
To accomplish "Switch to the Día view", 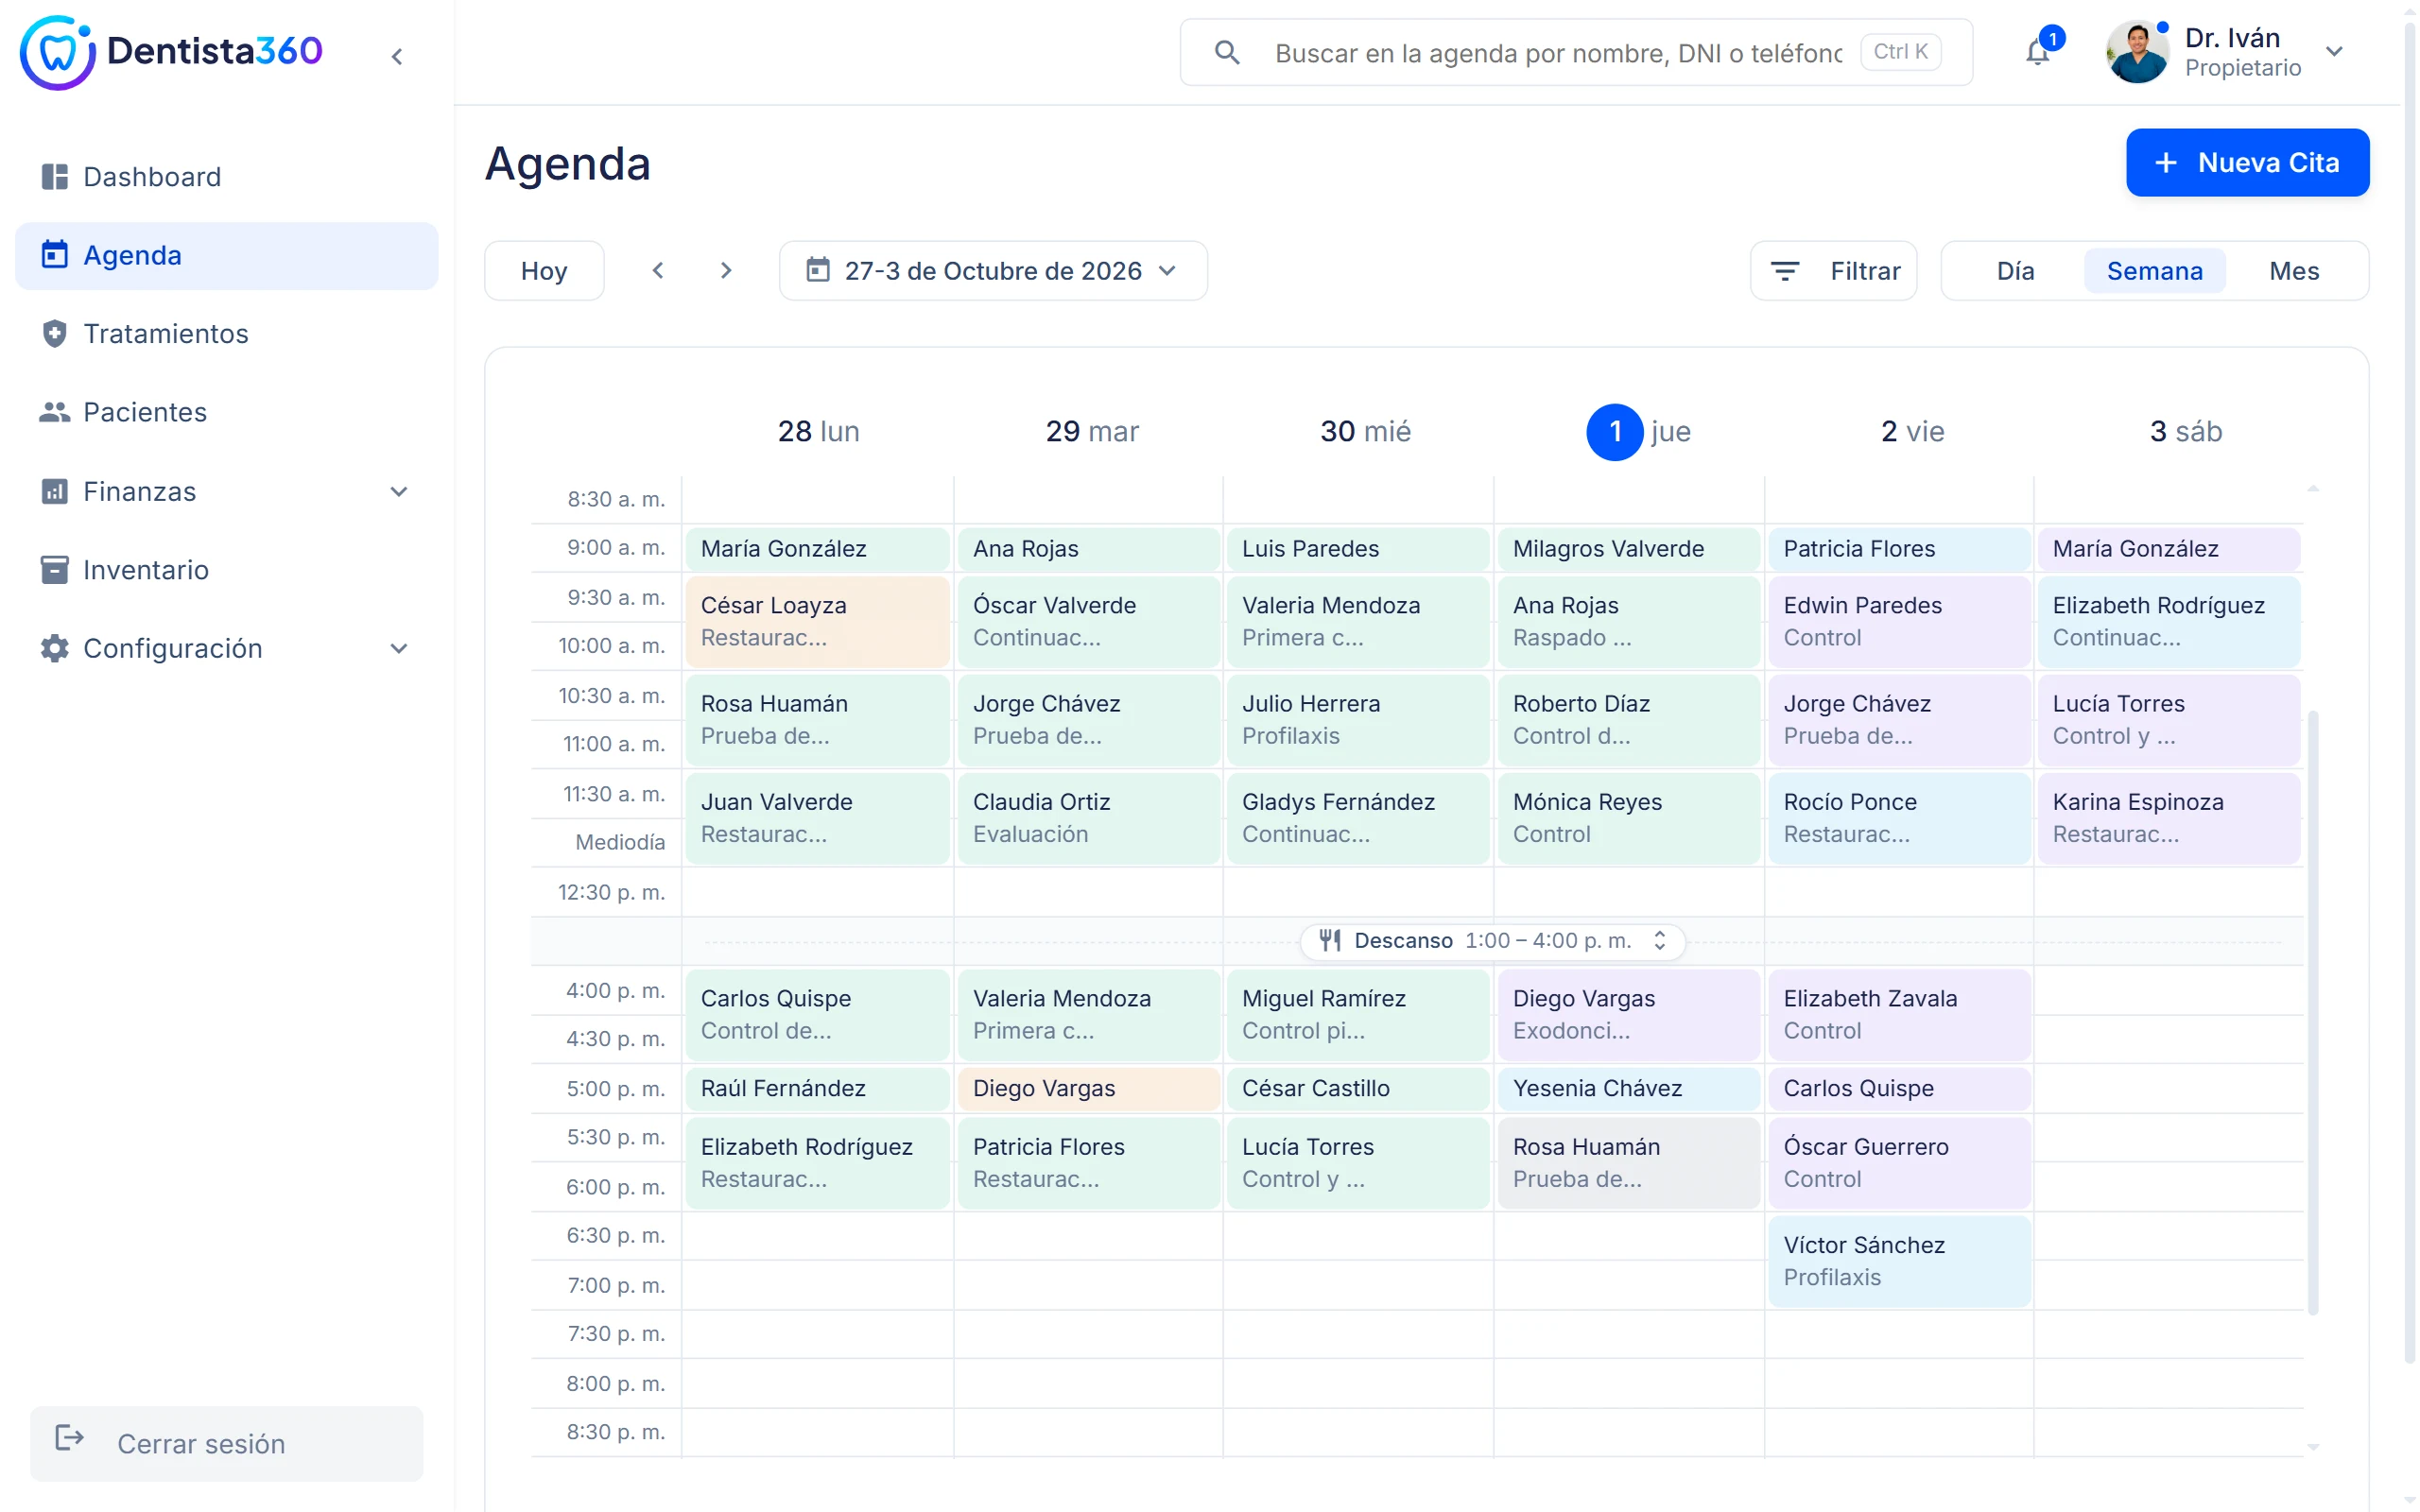I will pos(2015,270).
